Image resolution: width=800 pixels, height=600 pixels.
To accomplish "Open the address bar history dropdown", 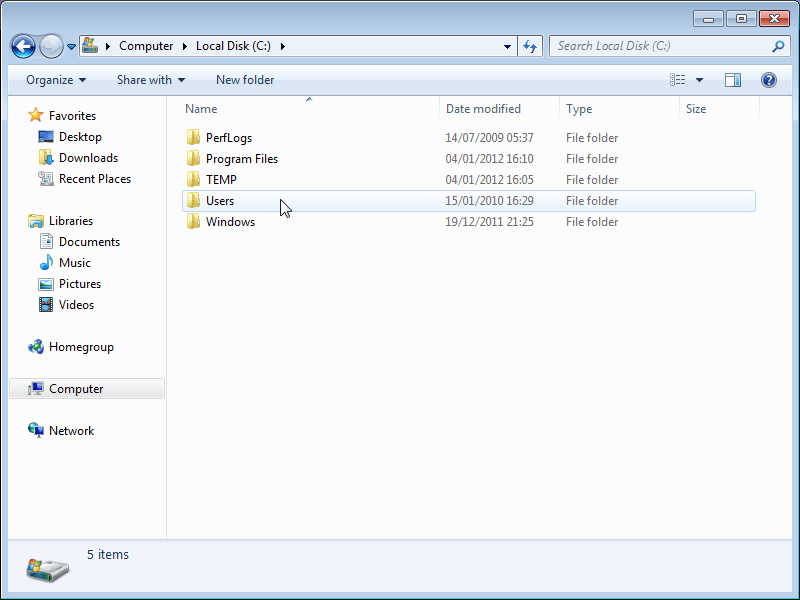I will pyautogui.click(x=507, y=46).
